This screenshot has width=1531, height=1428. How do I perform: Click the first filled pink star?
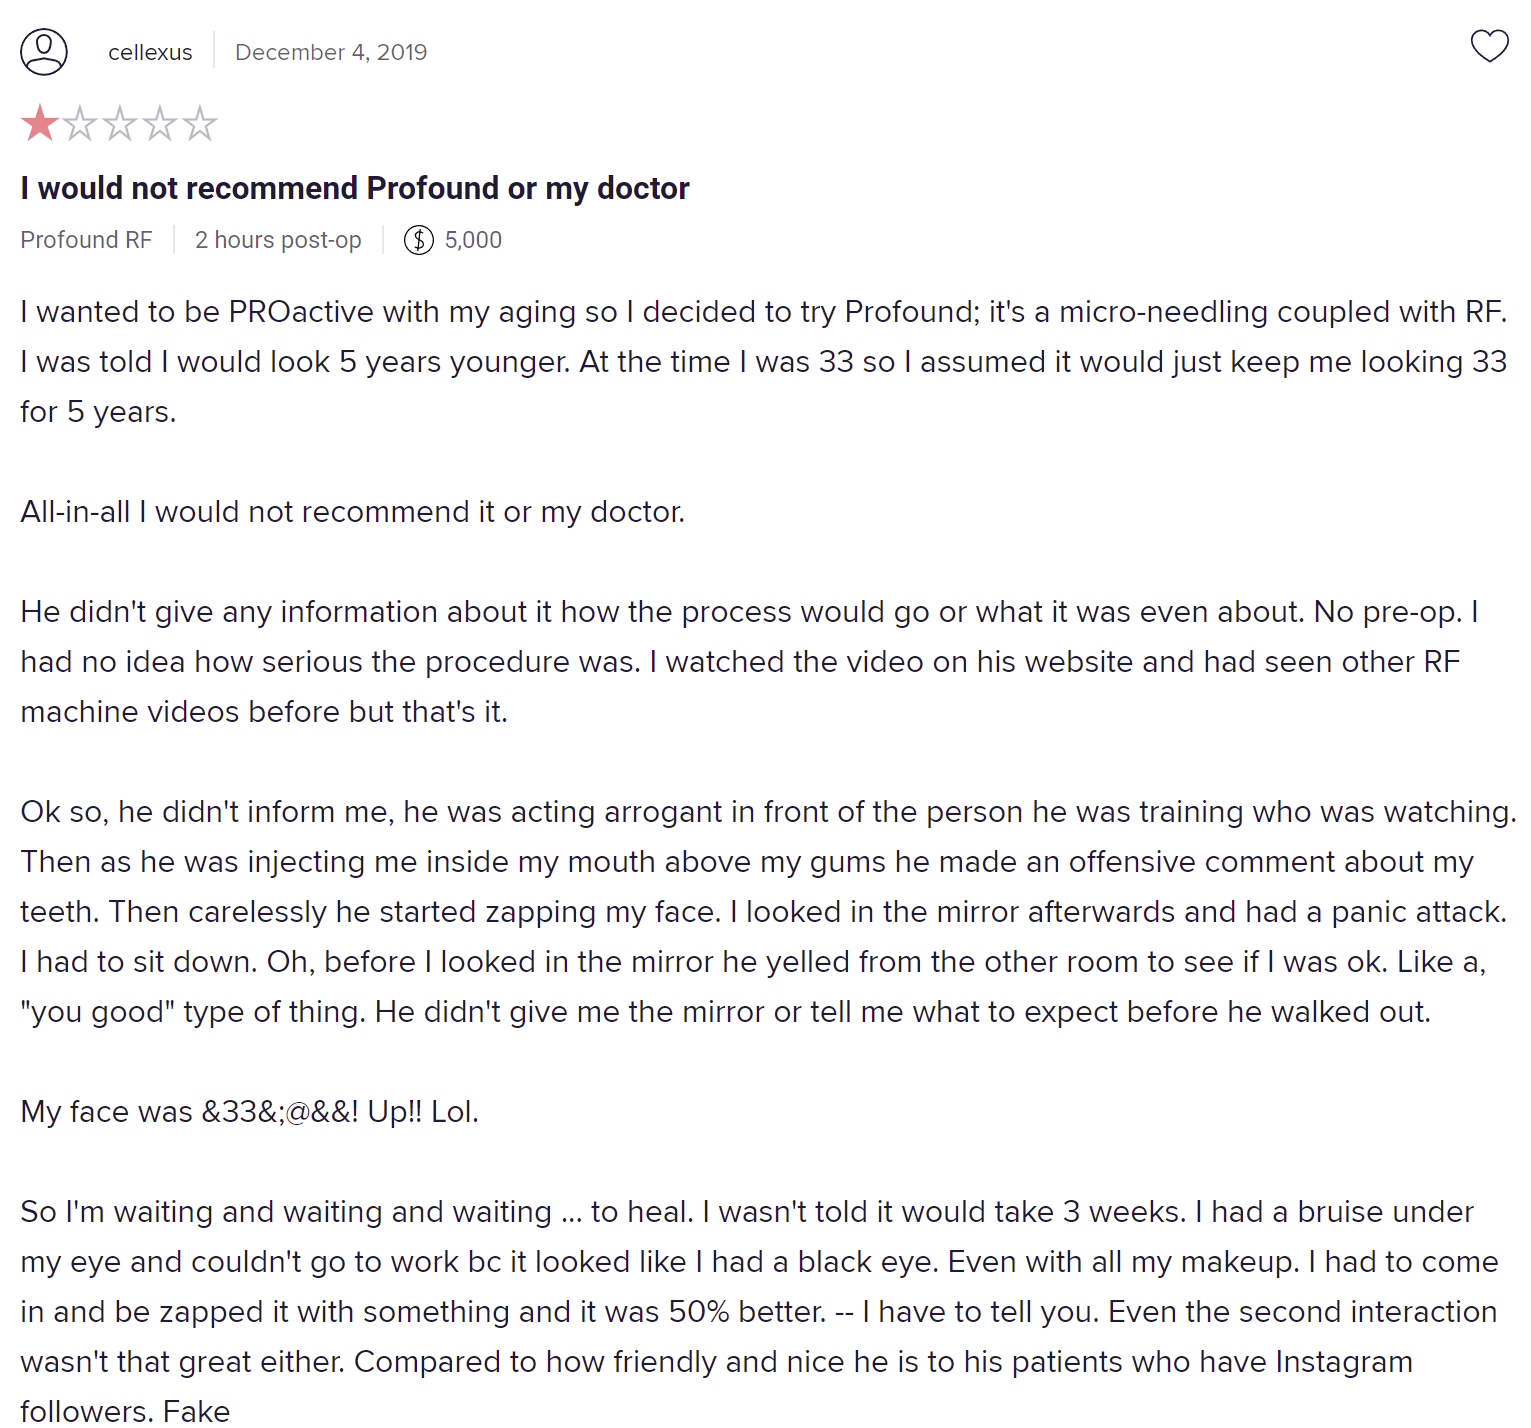[x=40, y=123]
